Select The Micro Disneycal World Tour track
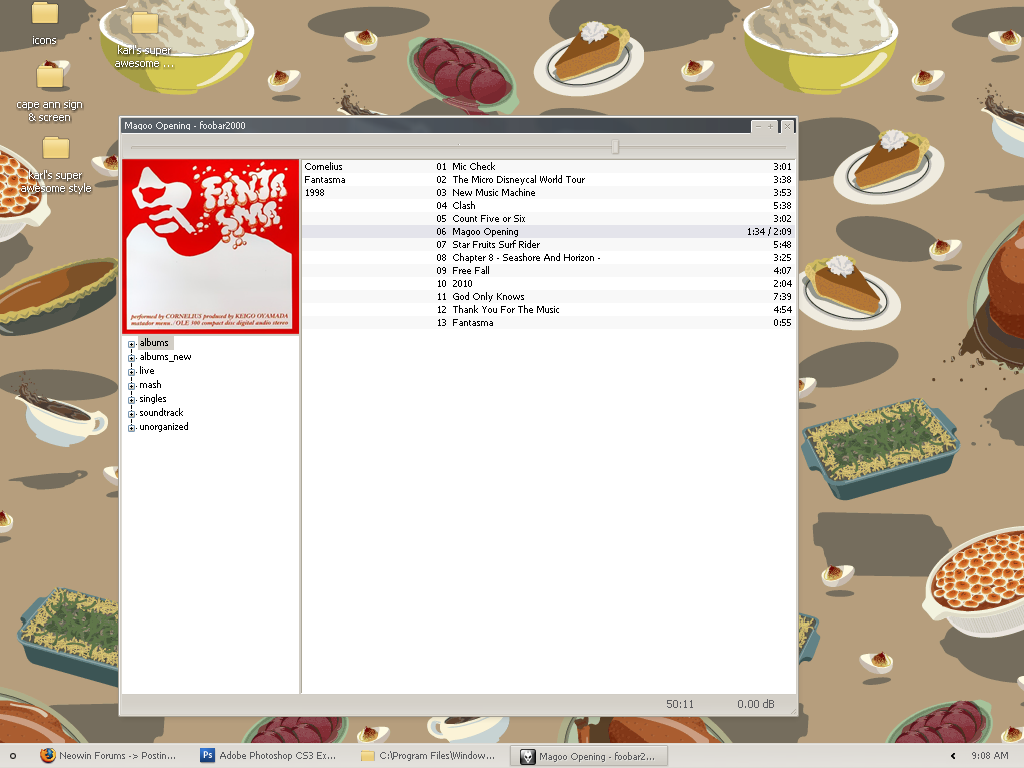 coord(547,180)
